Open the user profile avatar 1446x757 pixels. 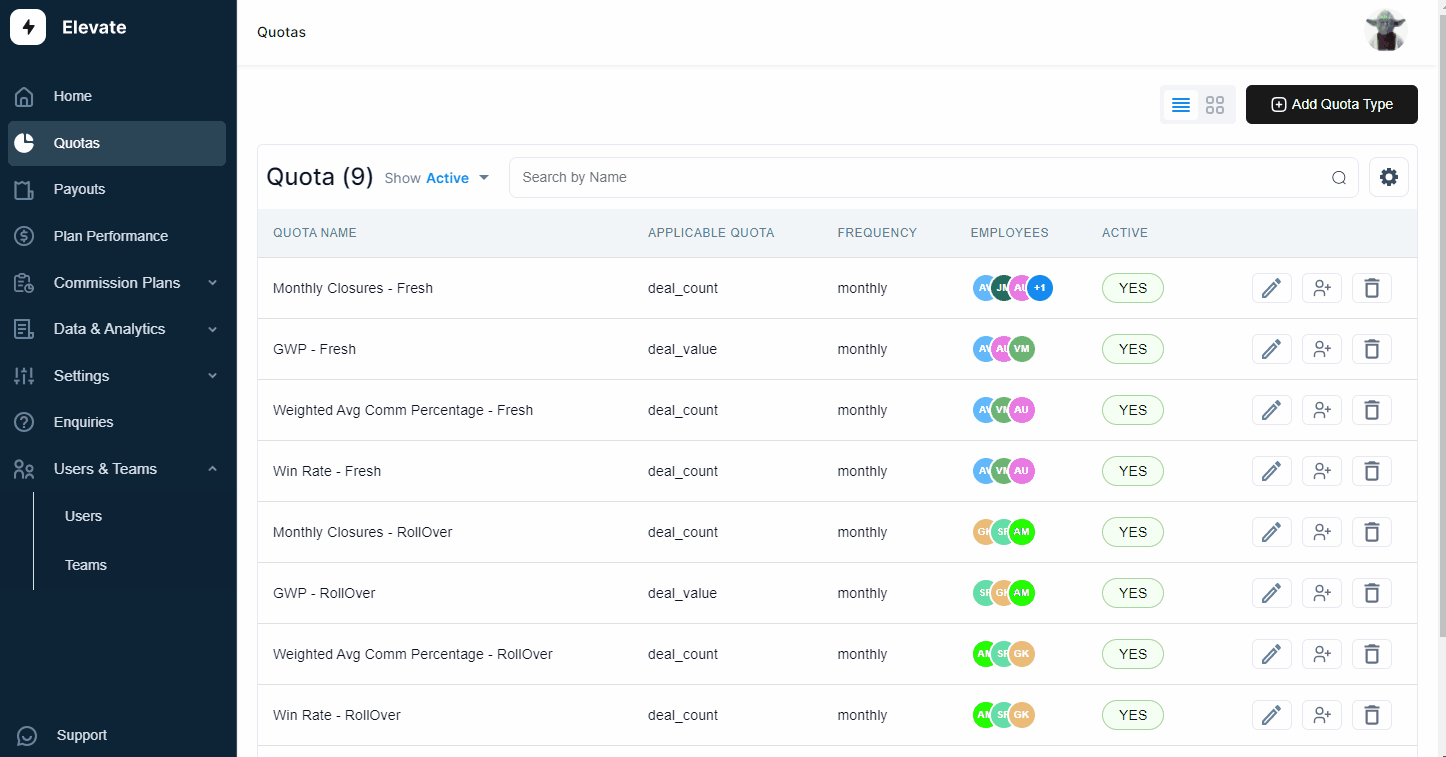click(x=1386, y=32)
